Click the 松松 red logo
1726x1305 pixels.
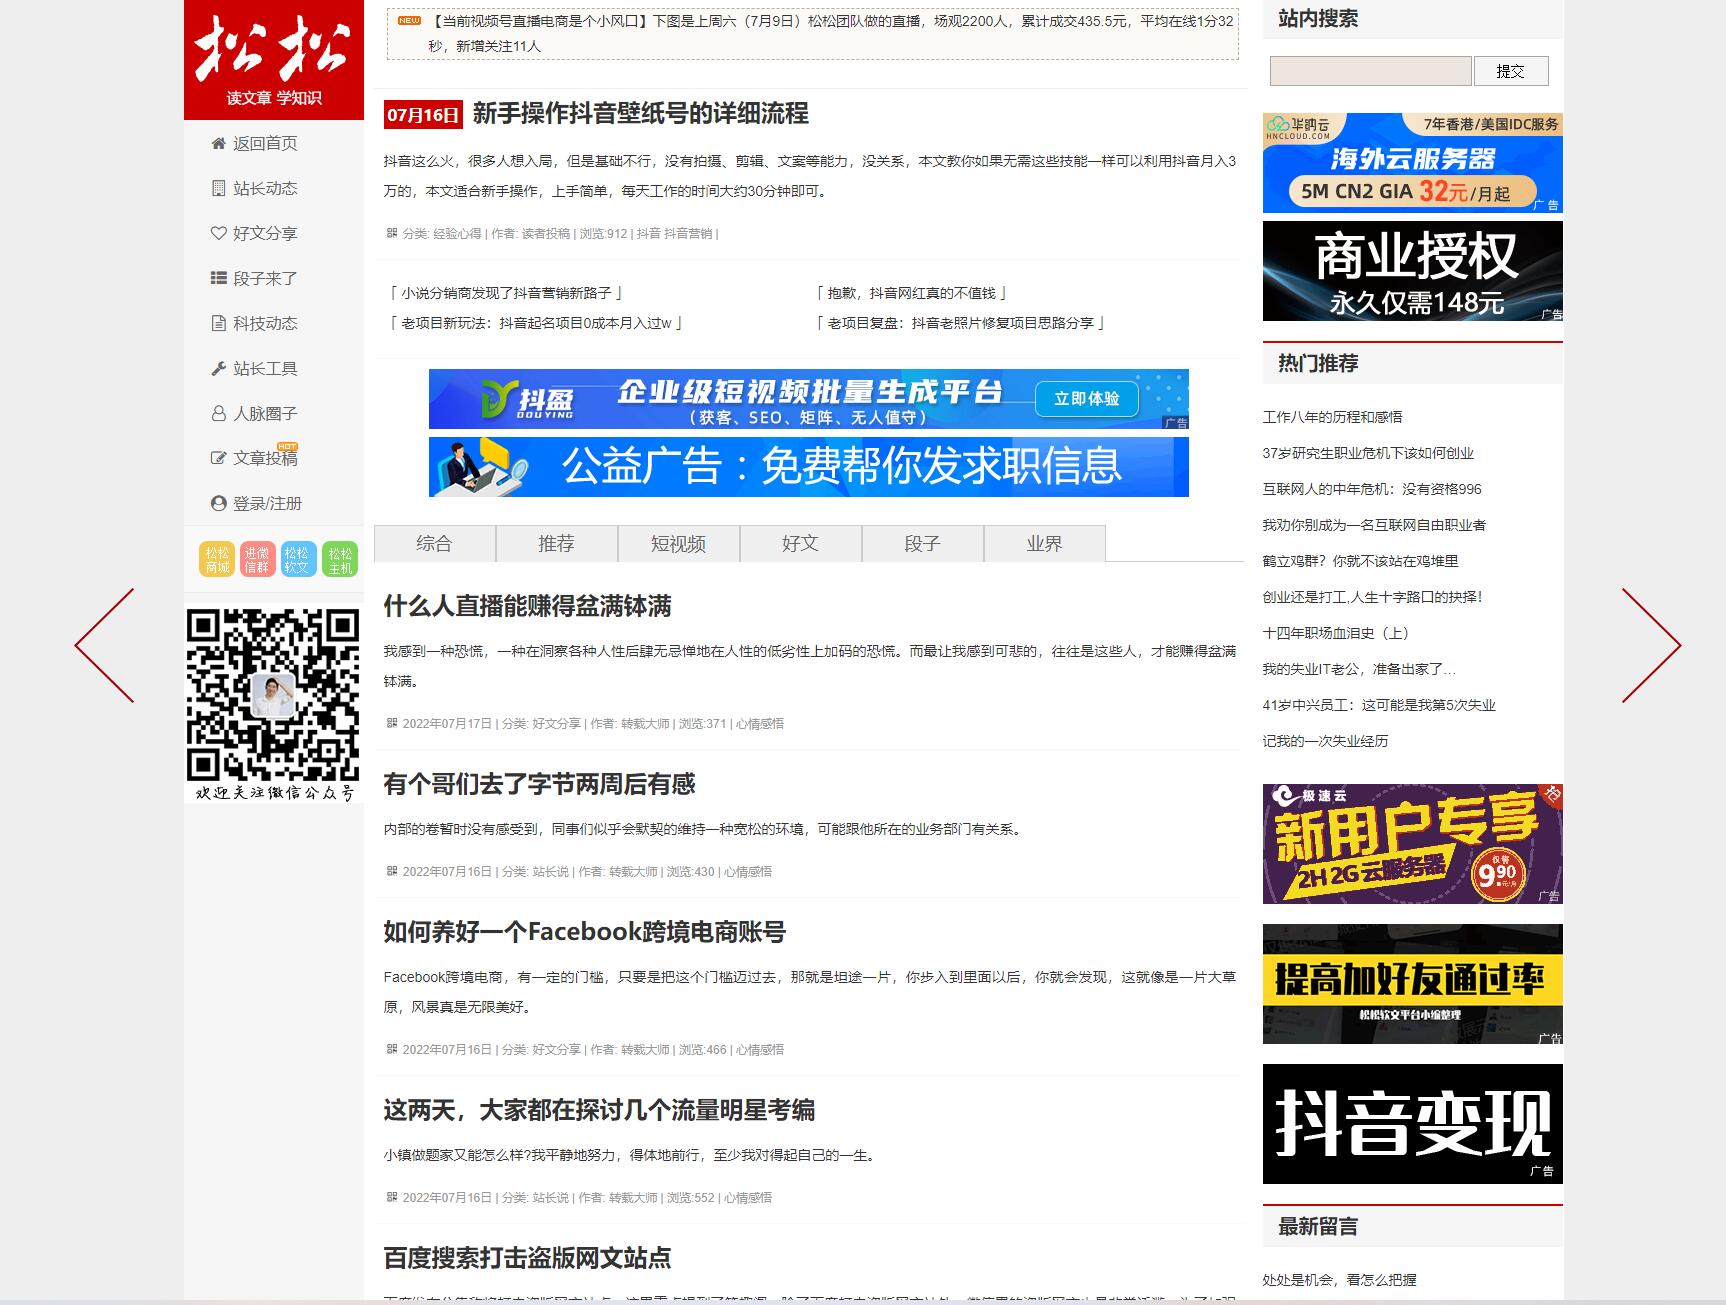click(x=273, y=60)
